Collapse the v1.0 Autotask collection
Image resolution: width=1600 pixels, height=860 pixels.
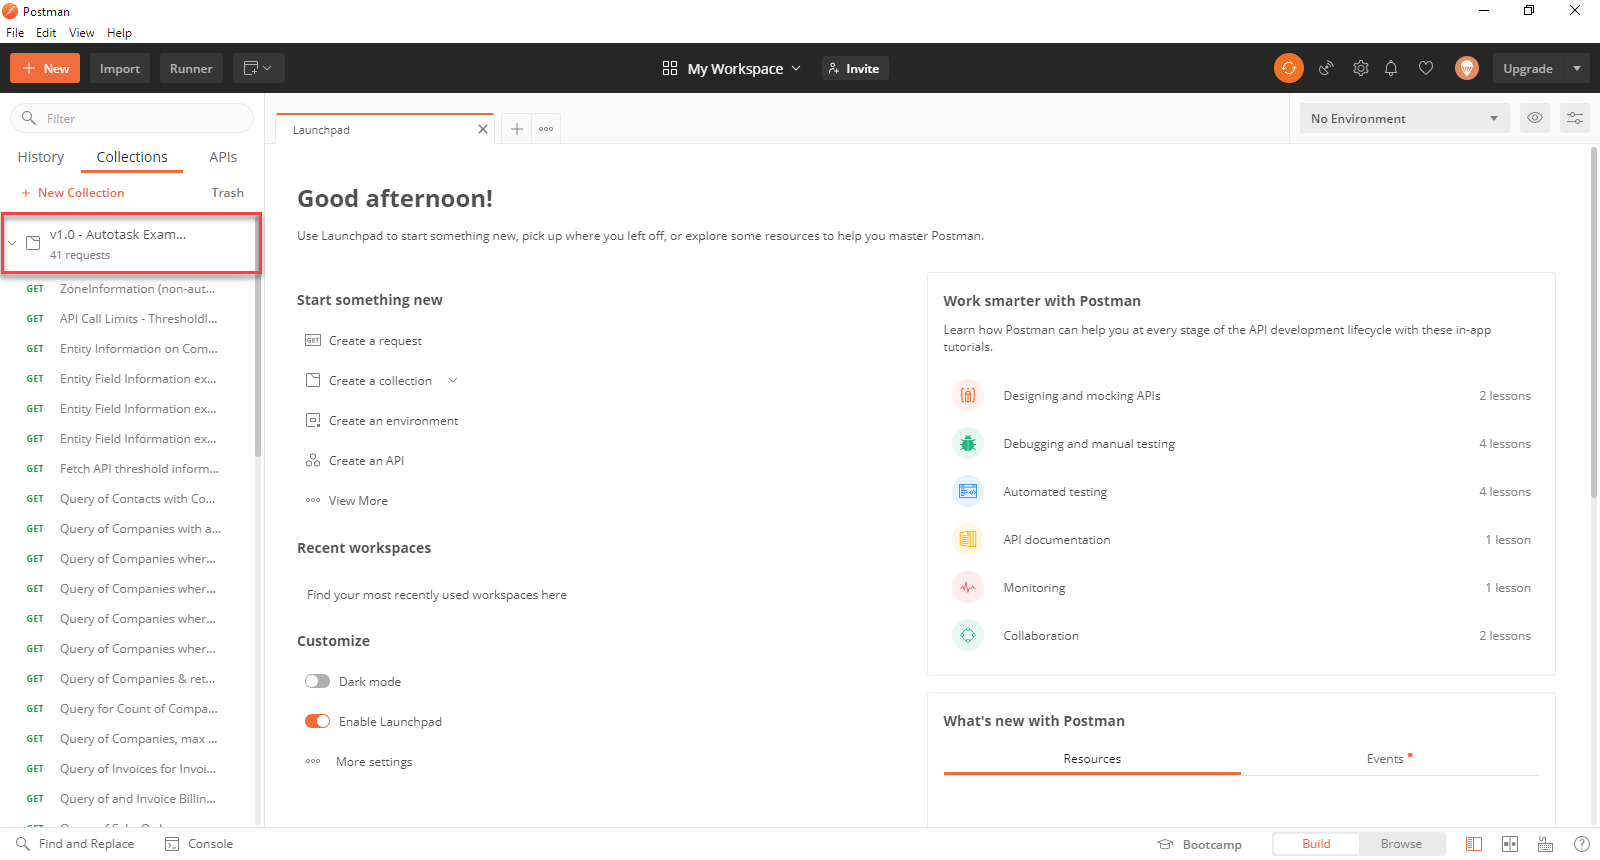pyautogui.click(x=12, y=243)
